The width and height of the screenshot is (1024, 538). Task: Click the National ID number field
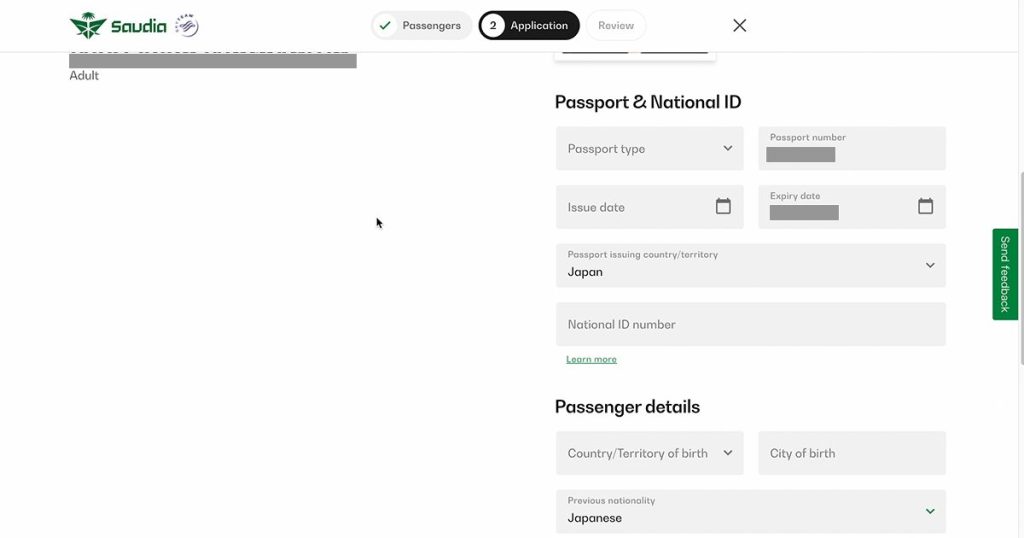tap(750, 324)
